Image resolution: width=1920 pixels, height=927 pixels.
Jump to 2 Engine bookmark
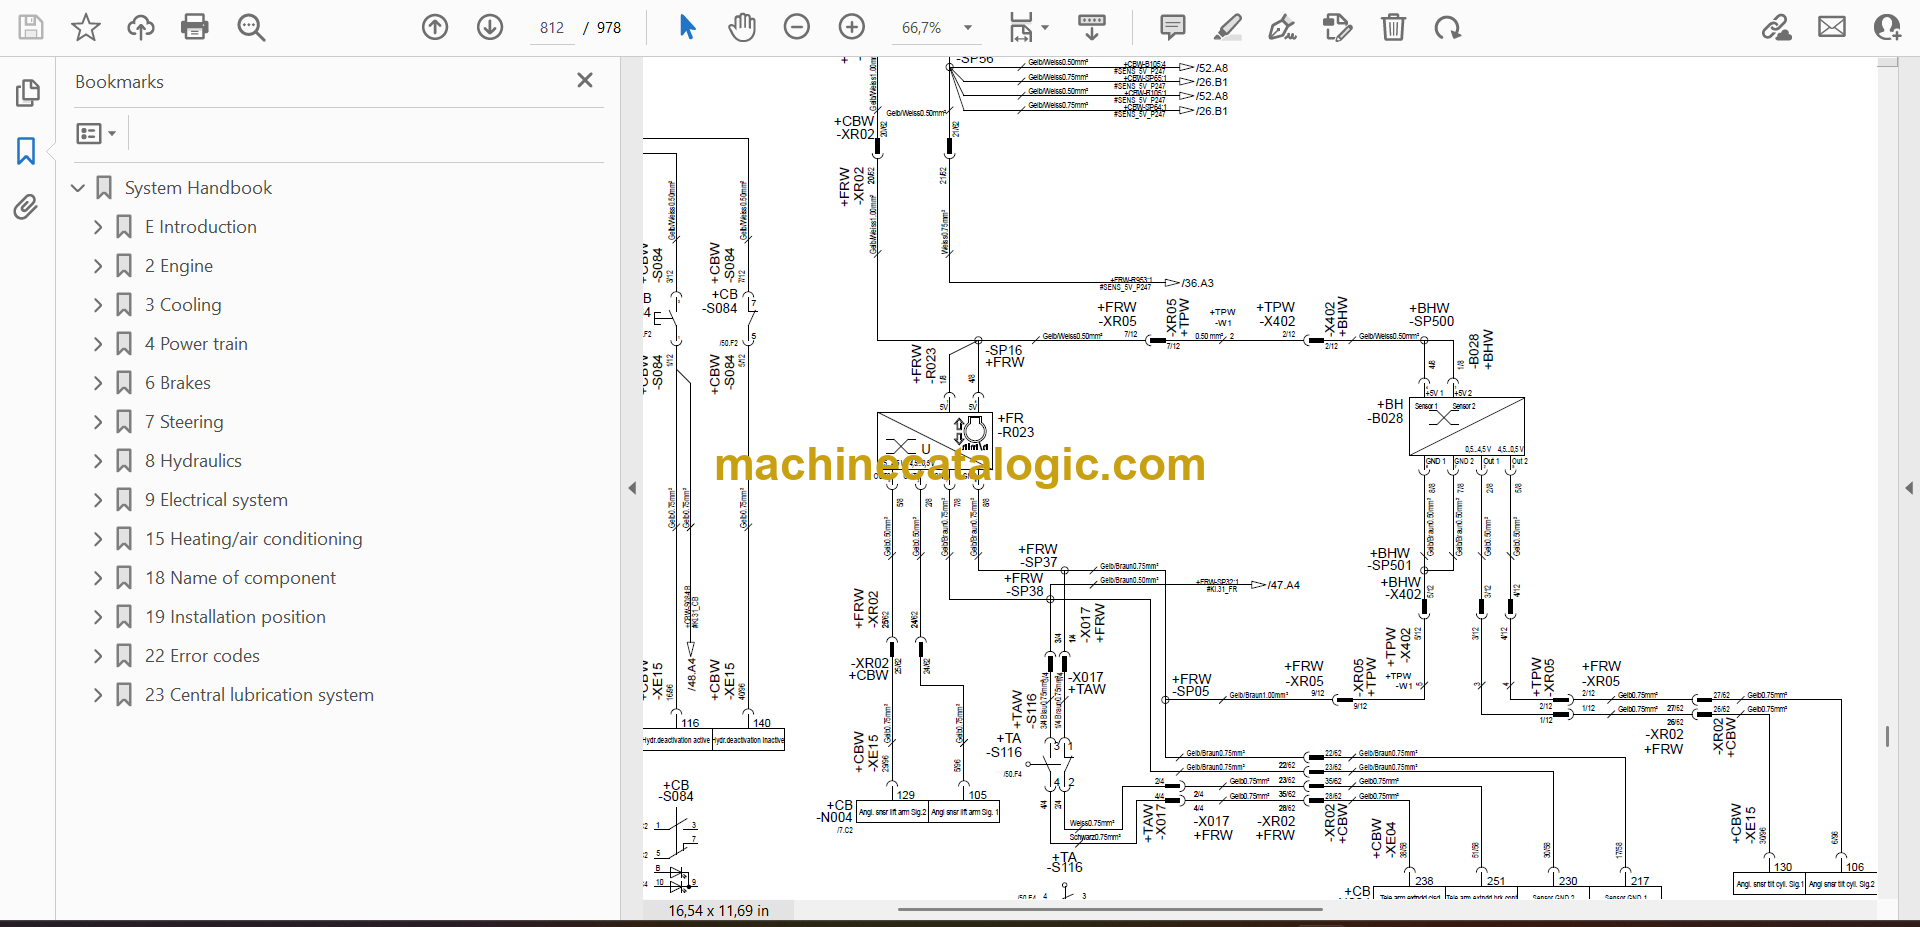[x=179, y=266]
